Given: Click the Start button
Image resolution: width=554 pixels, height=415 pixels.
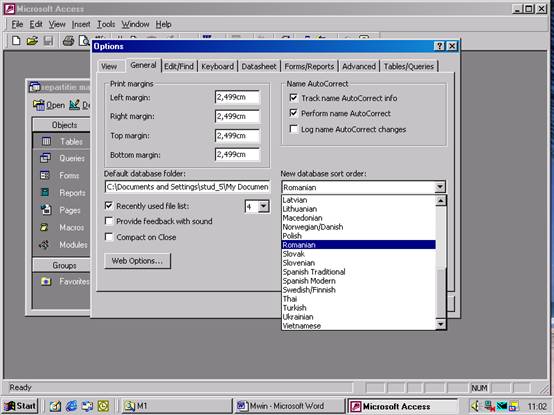Looking at the screenshot, I should tap(20, 406).
